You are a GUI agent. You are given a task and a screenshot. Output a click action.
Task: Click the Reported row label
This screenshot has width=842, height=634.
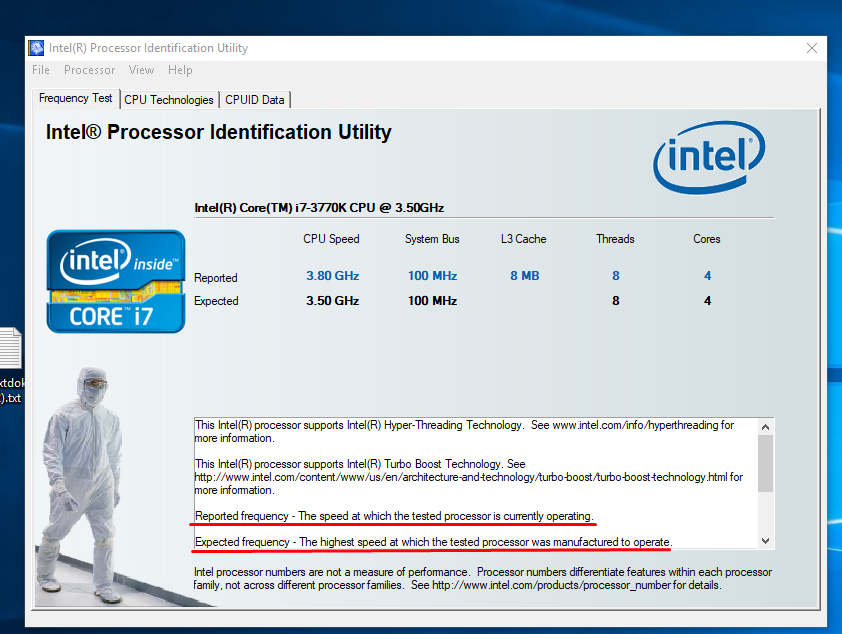pyautogui.click(x=216, y=278)
